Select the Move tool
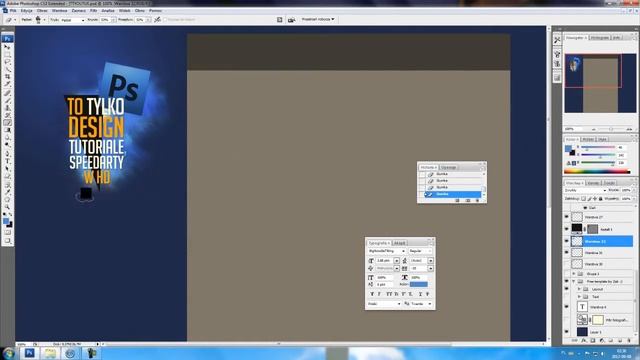640x360 pixels. click(7, 47)
